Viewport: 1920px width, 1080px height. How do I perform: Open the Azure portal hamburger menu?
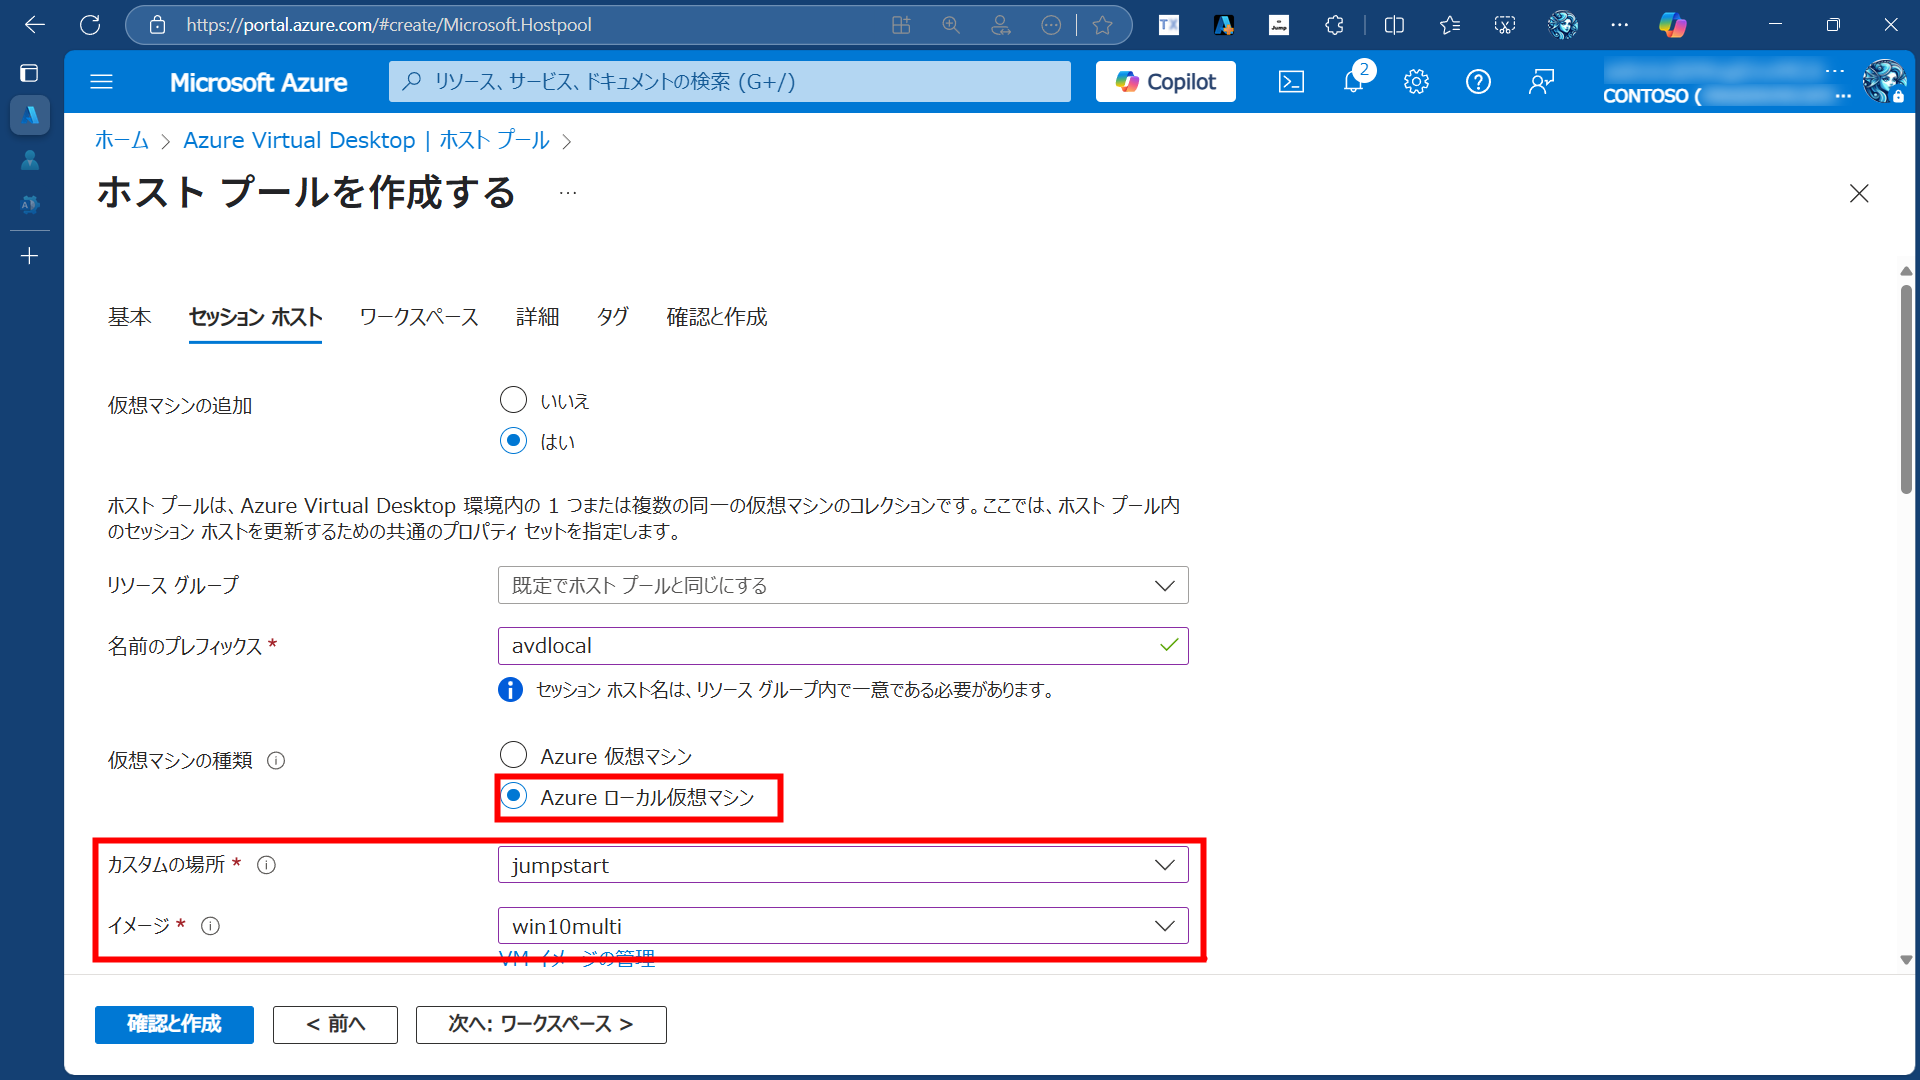click(101, 82)
